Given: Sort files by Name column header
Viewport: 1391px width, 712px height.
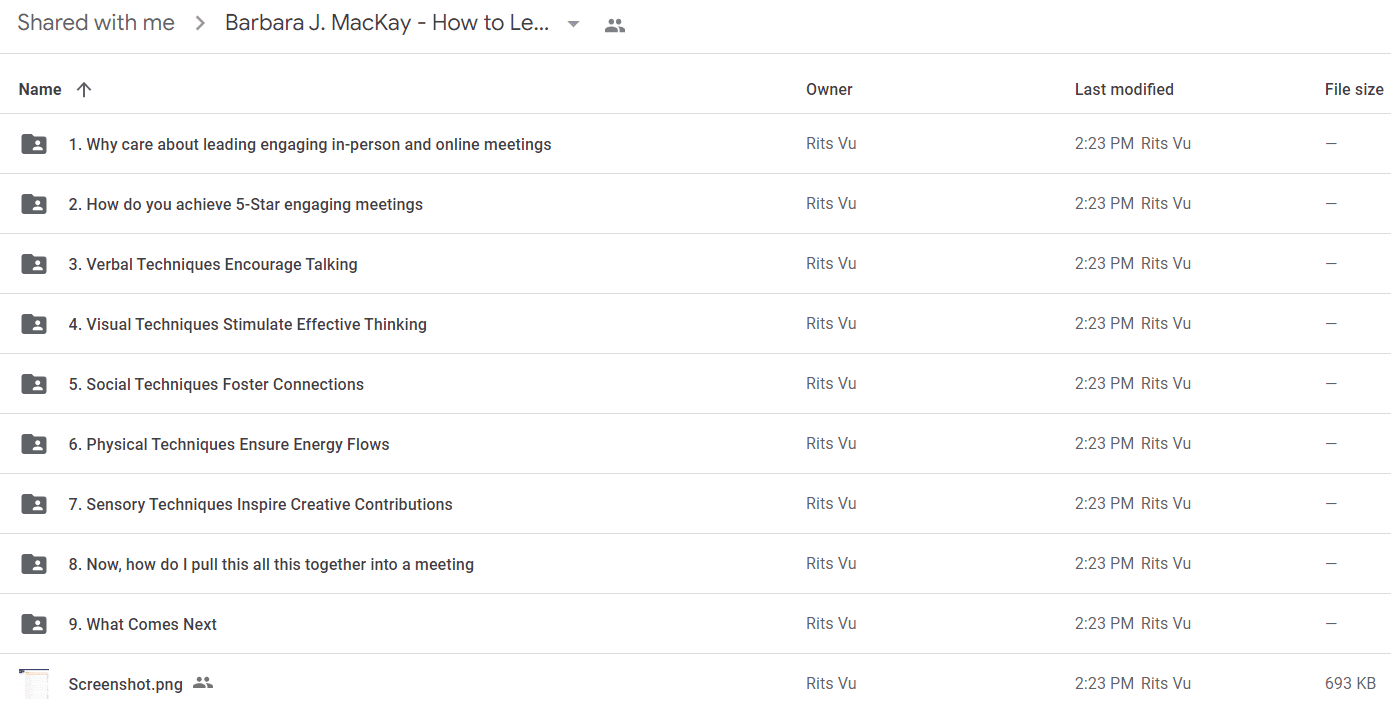Looking at the screenshot, I should (x=40, y=89).
